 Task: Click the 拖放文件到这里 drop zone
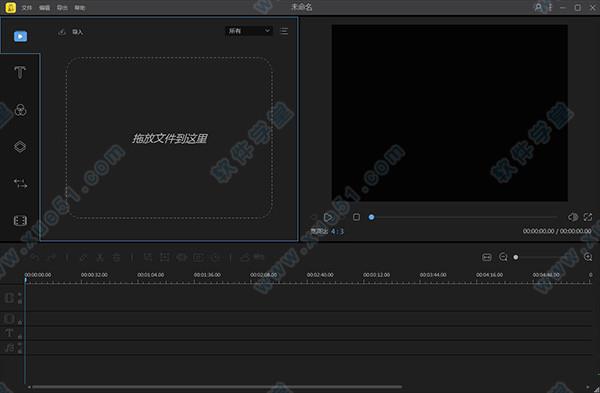coord(169,138)
